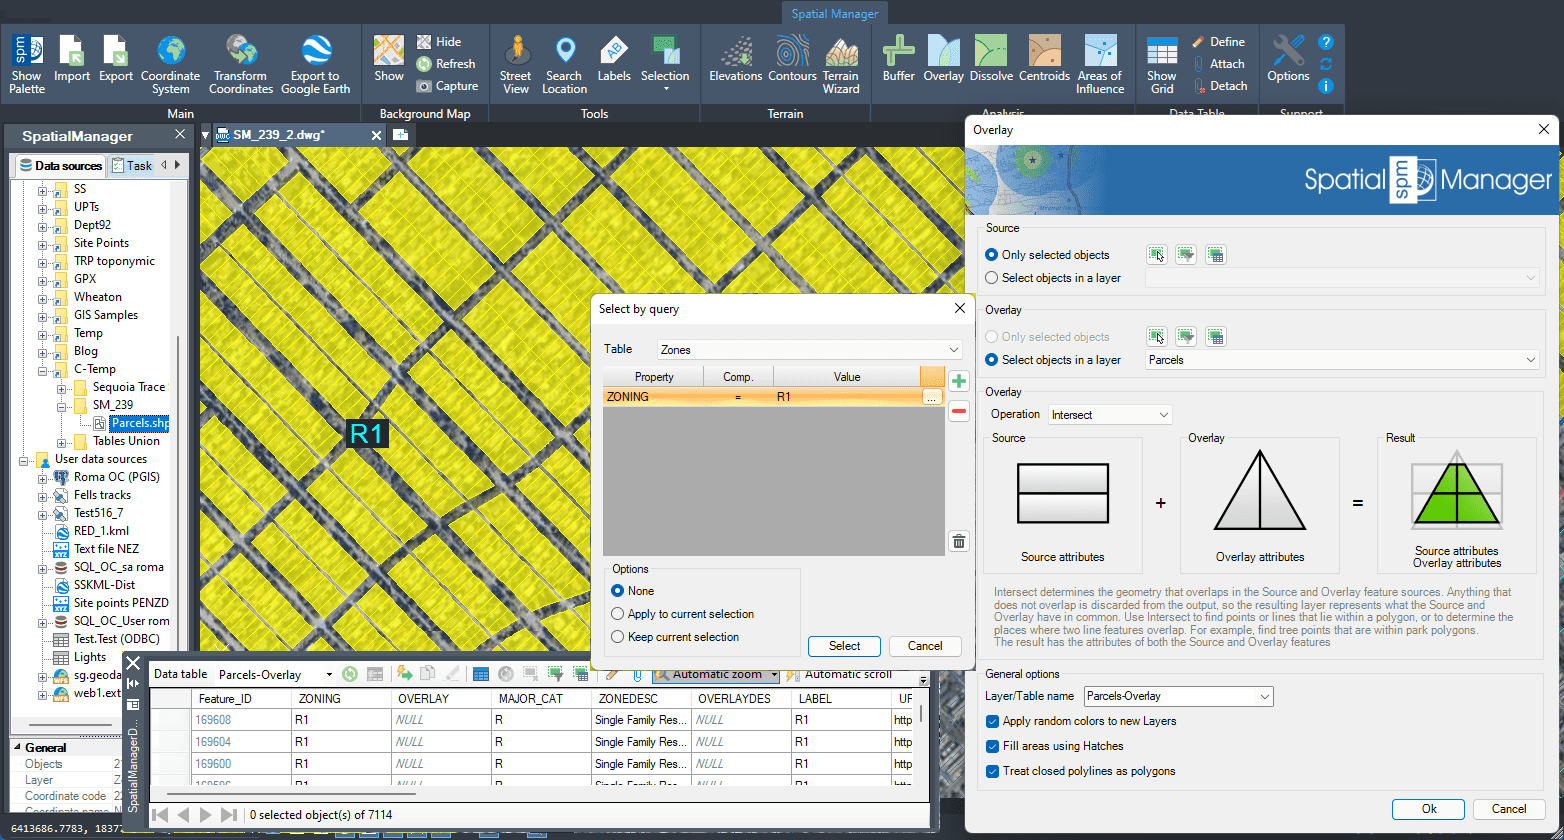Toggle the Automatic zoom button

coord(714,675)
